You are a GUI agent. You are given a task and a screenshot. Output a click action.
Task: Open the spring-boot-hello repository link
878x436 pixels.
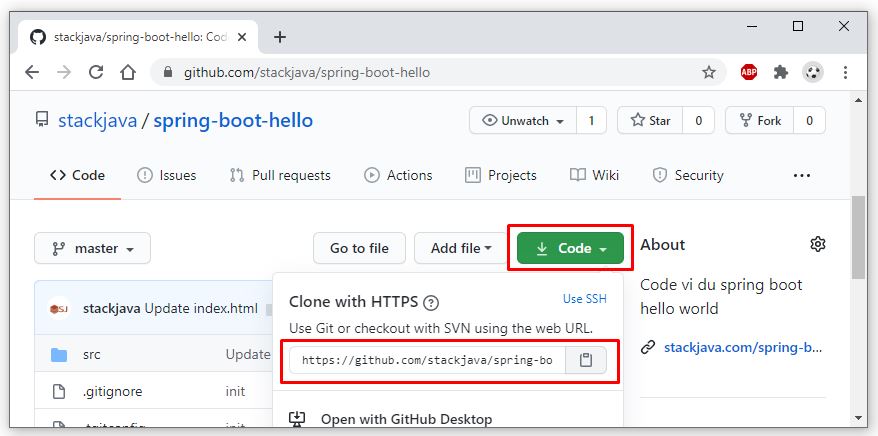tap(233, 121)
